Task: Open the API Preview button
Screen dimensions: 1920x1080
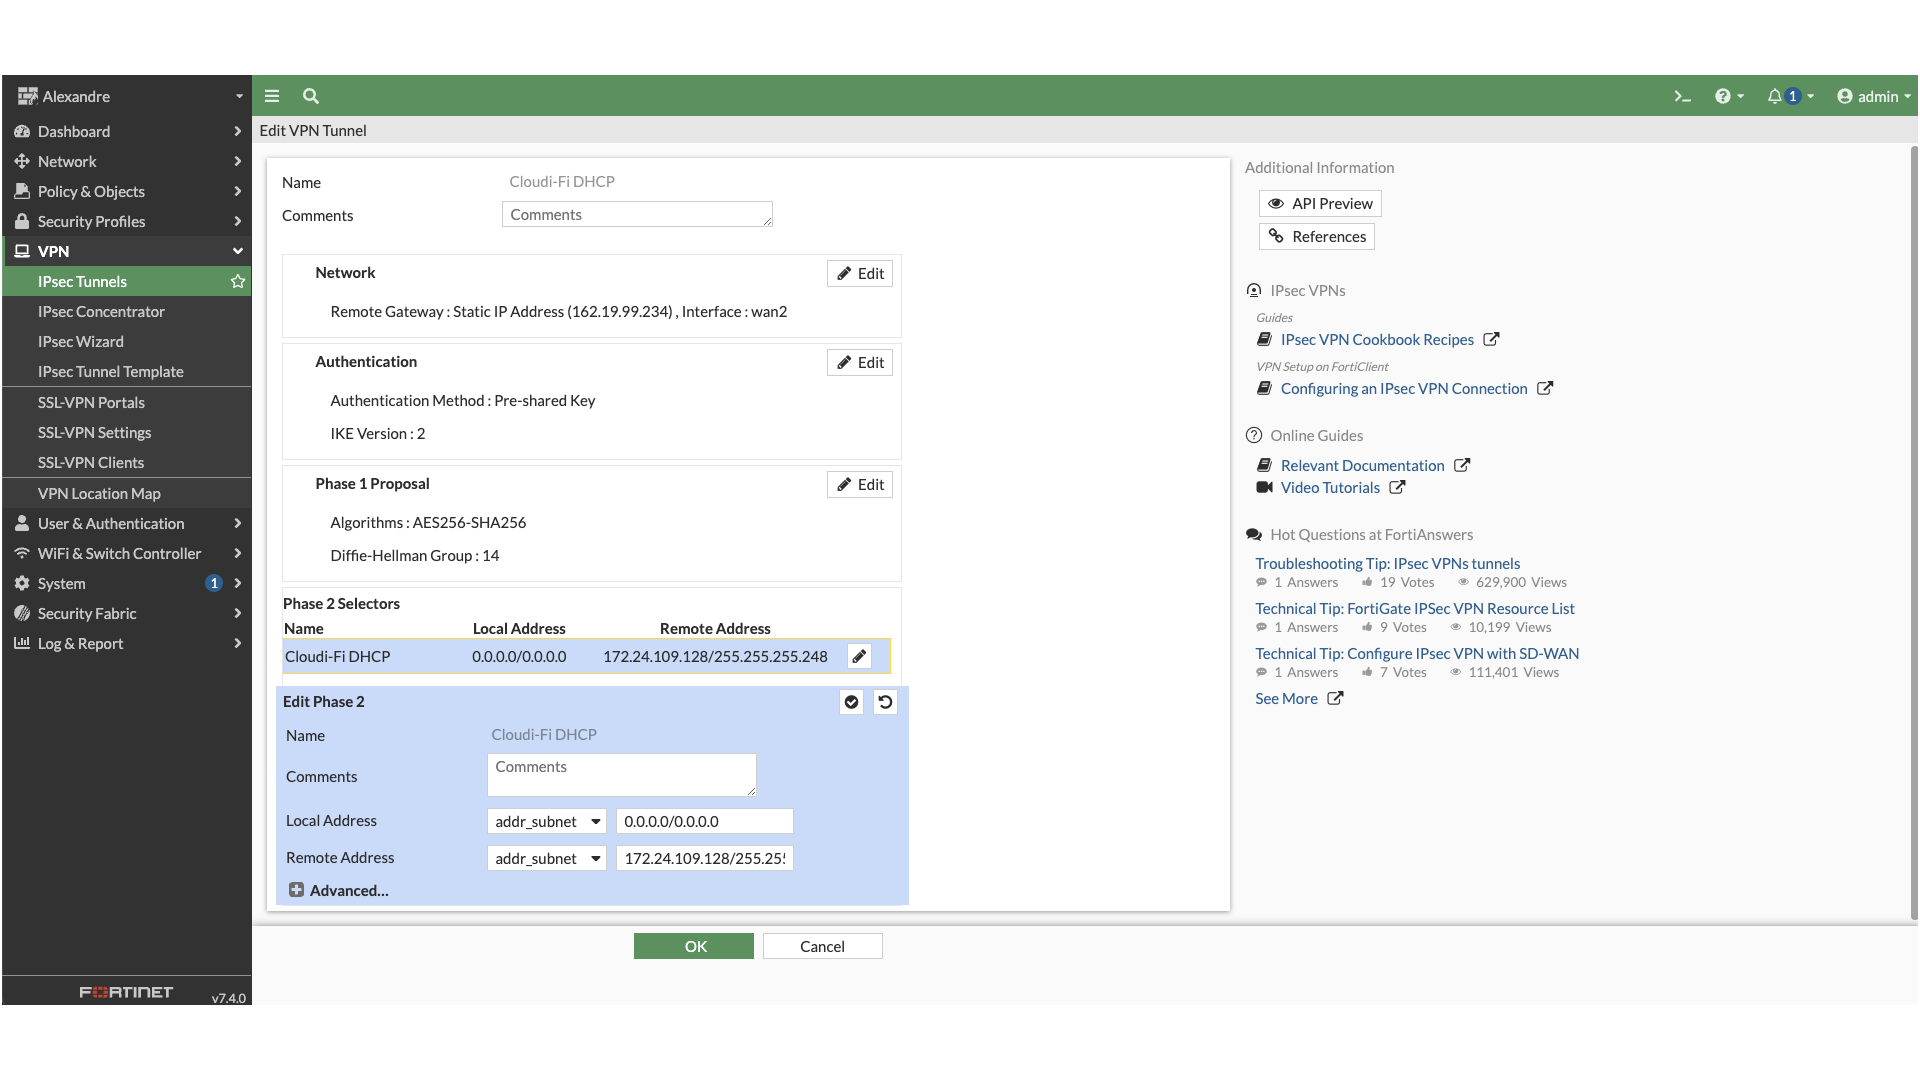Action: click(1320, 204)
